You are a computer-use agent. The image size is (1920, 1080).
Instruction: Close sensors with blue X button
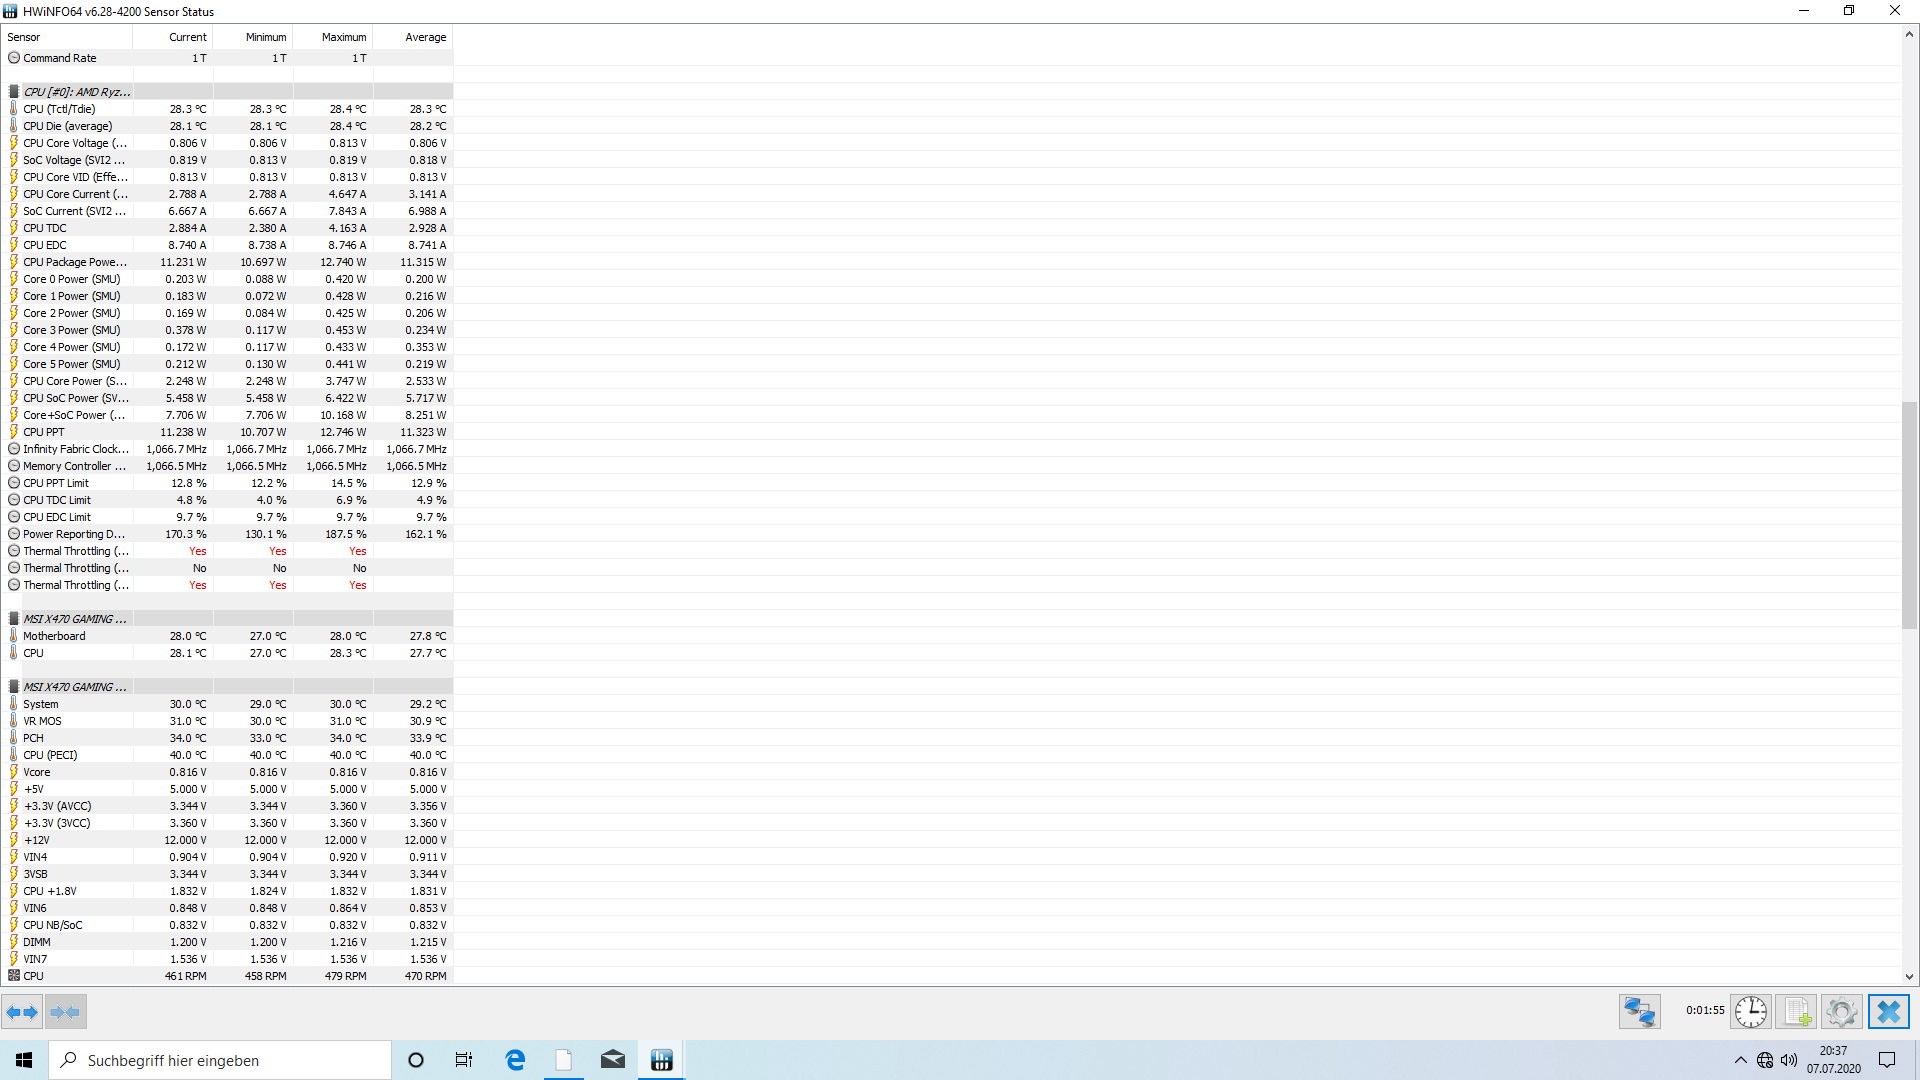pos(1888,1012)
